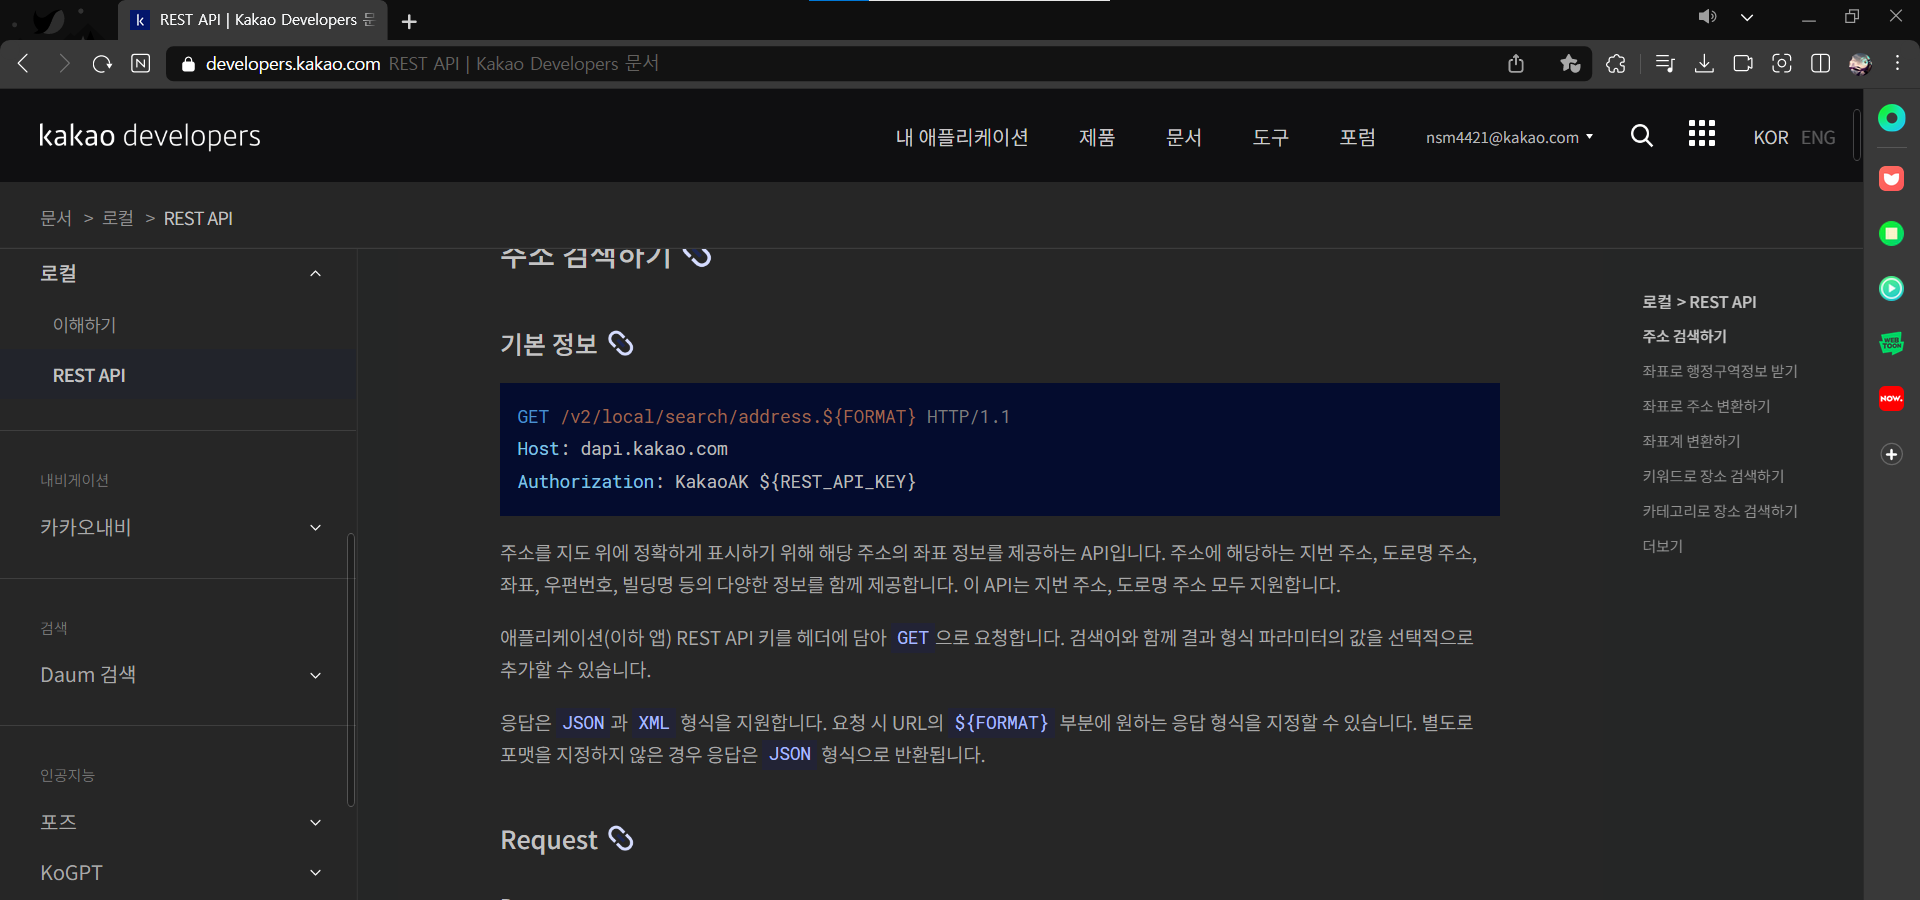Jump to 좌표로 행정구역정보 받기 section
Viewport: 1920px width, 900px height.
(x=1720, y=371)
